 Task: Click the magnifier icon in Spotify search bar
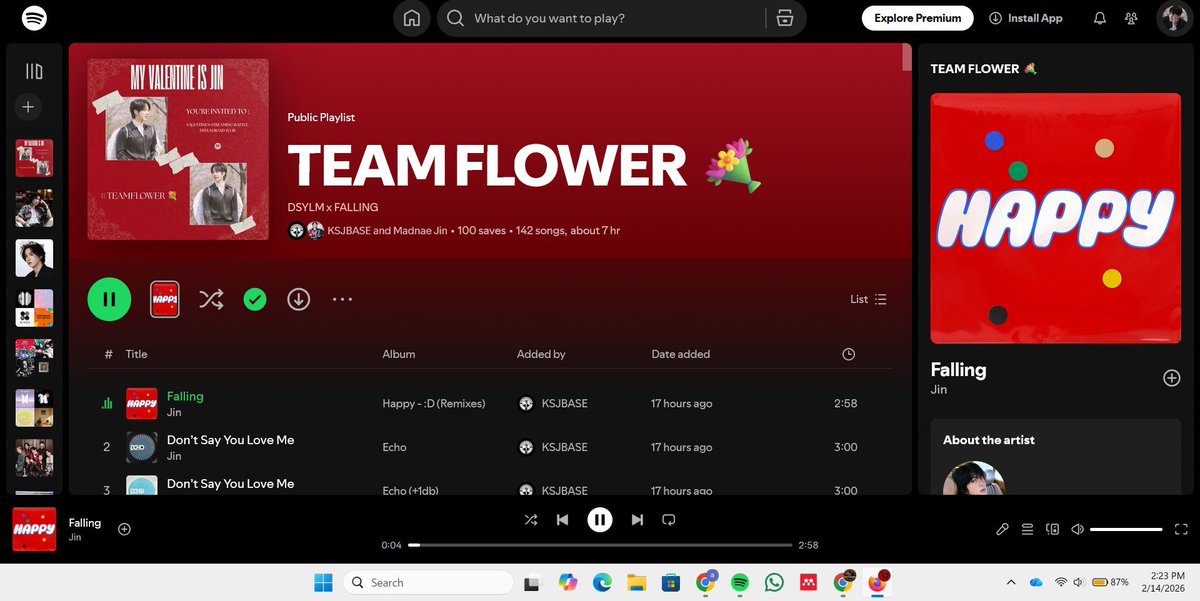pos(455,18)
